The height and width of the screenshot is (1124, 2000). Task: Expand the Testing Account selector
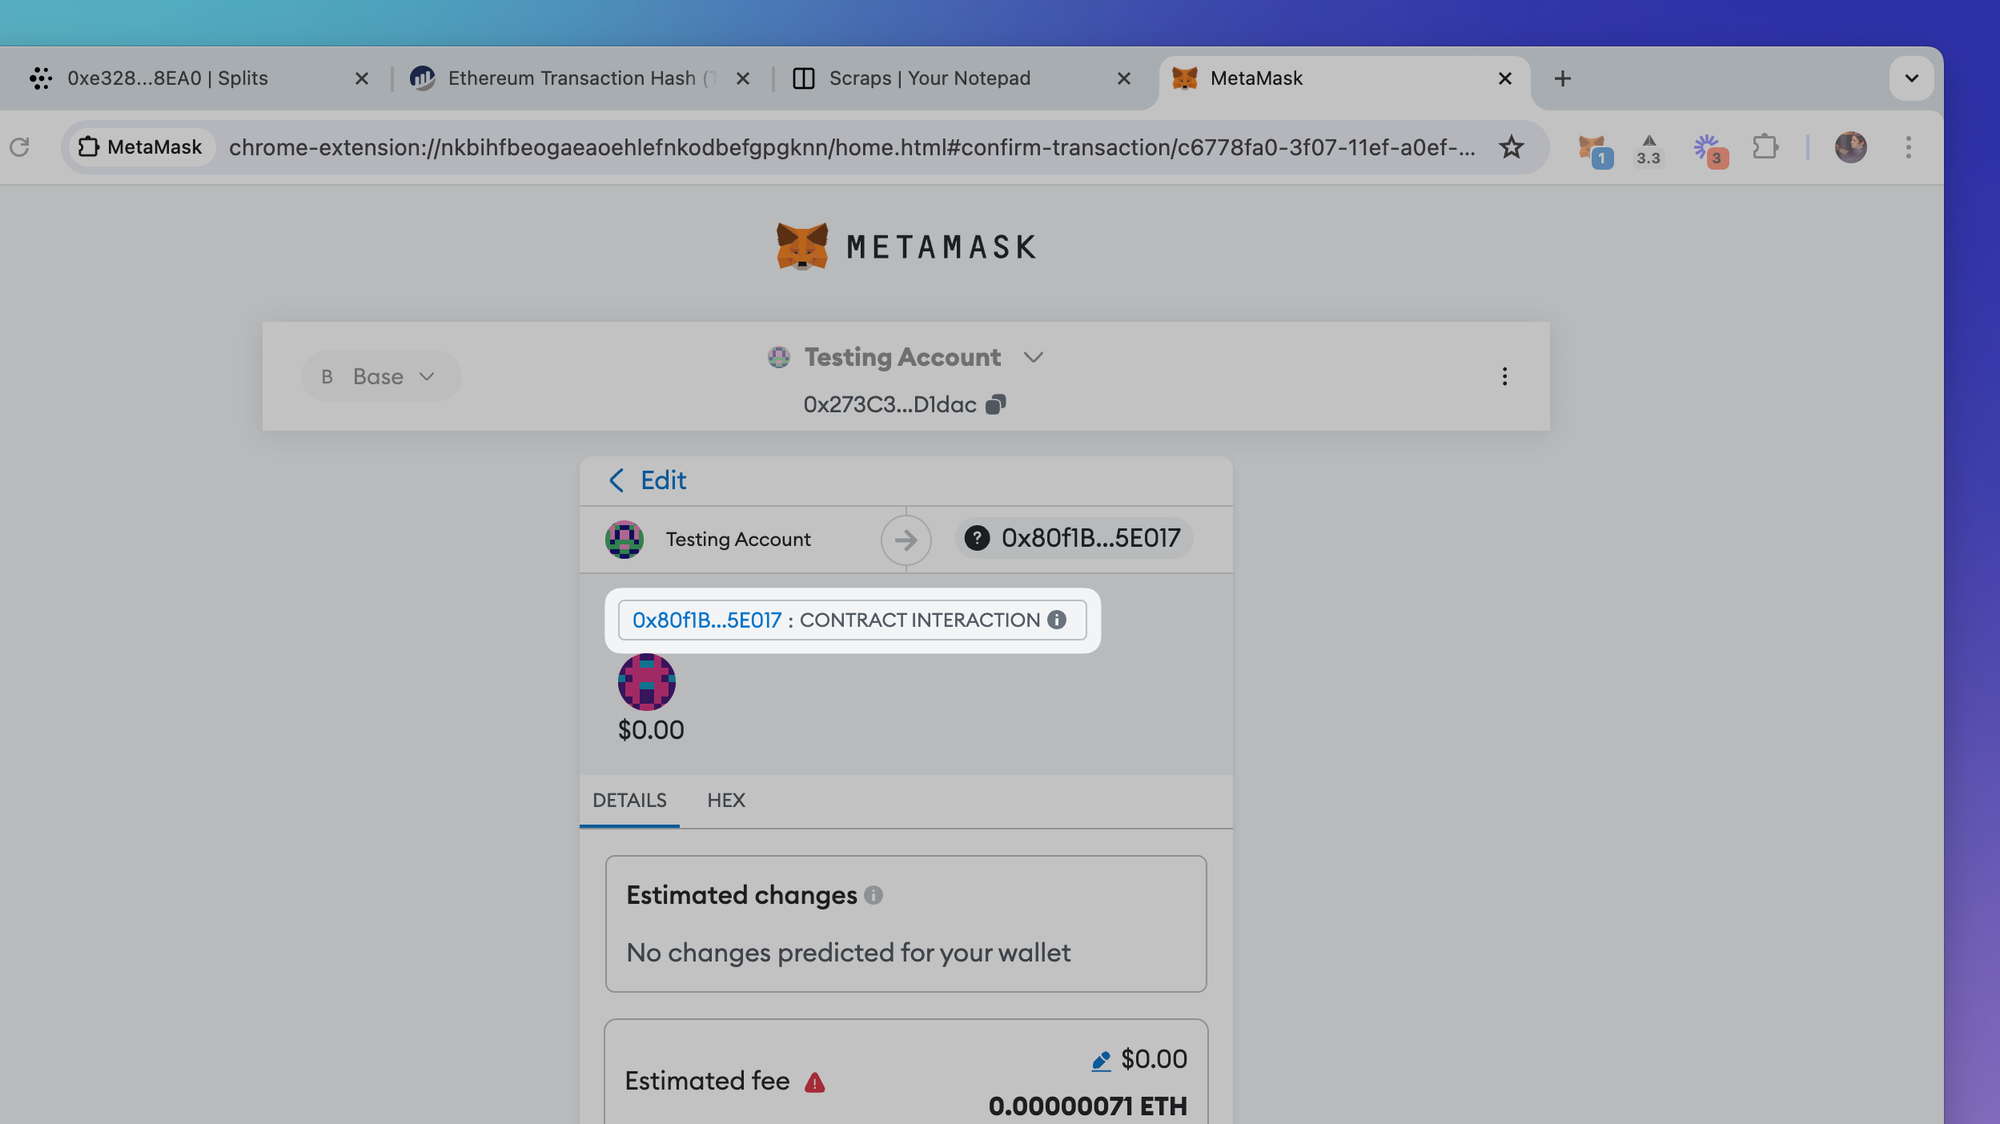click(1033, 357)
